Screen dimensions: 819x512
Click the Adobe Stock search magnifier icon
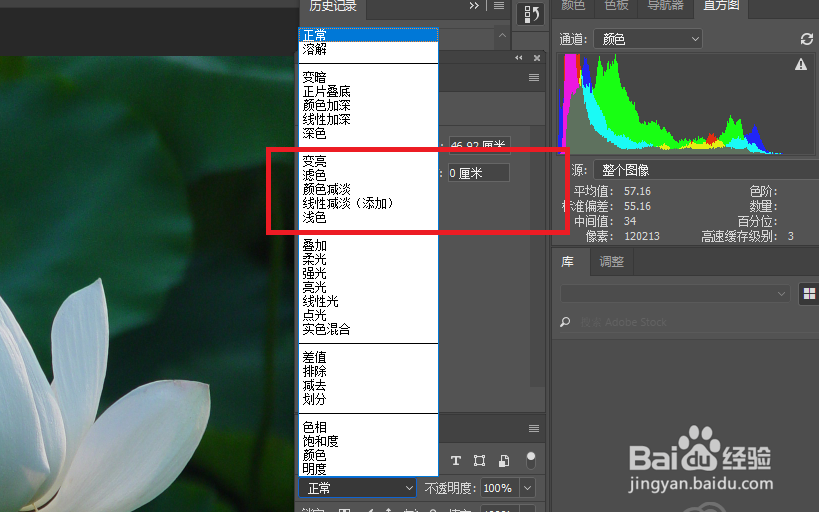point(565,322)
